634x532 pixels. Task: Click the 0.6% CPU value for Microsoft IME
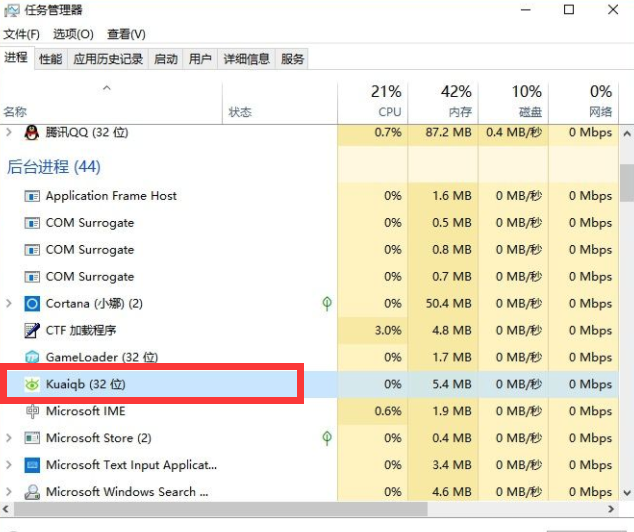click(x=388, y=411)
